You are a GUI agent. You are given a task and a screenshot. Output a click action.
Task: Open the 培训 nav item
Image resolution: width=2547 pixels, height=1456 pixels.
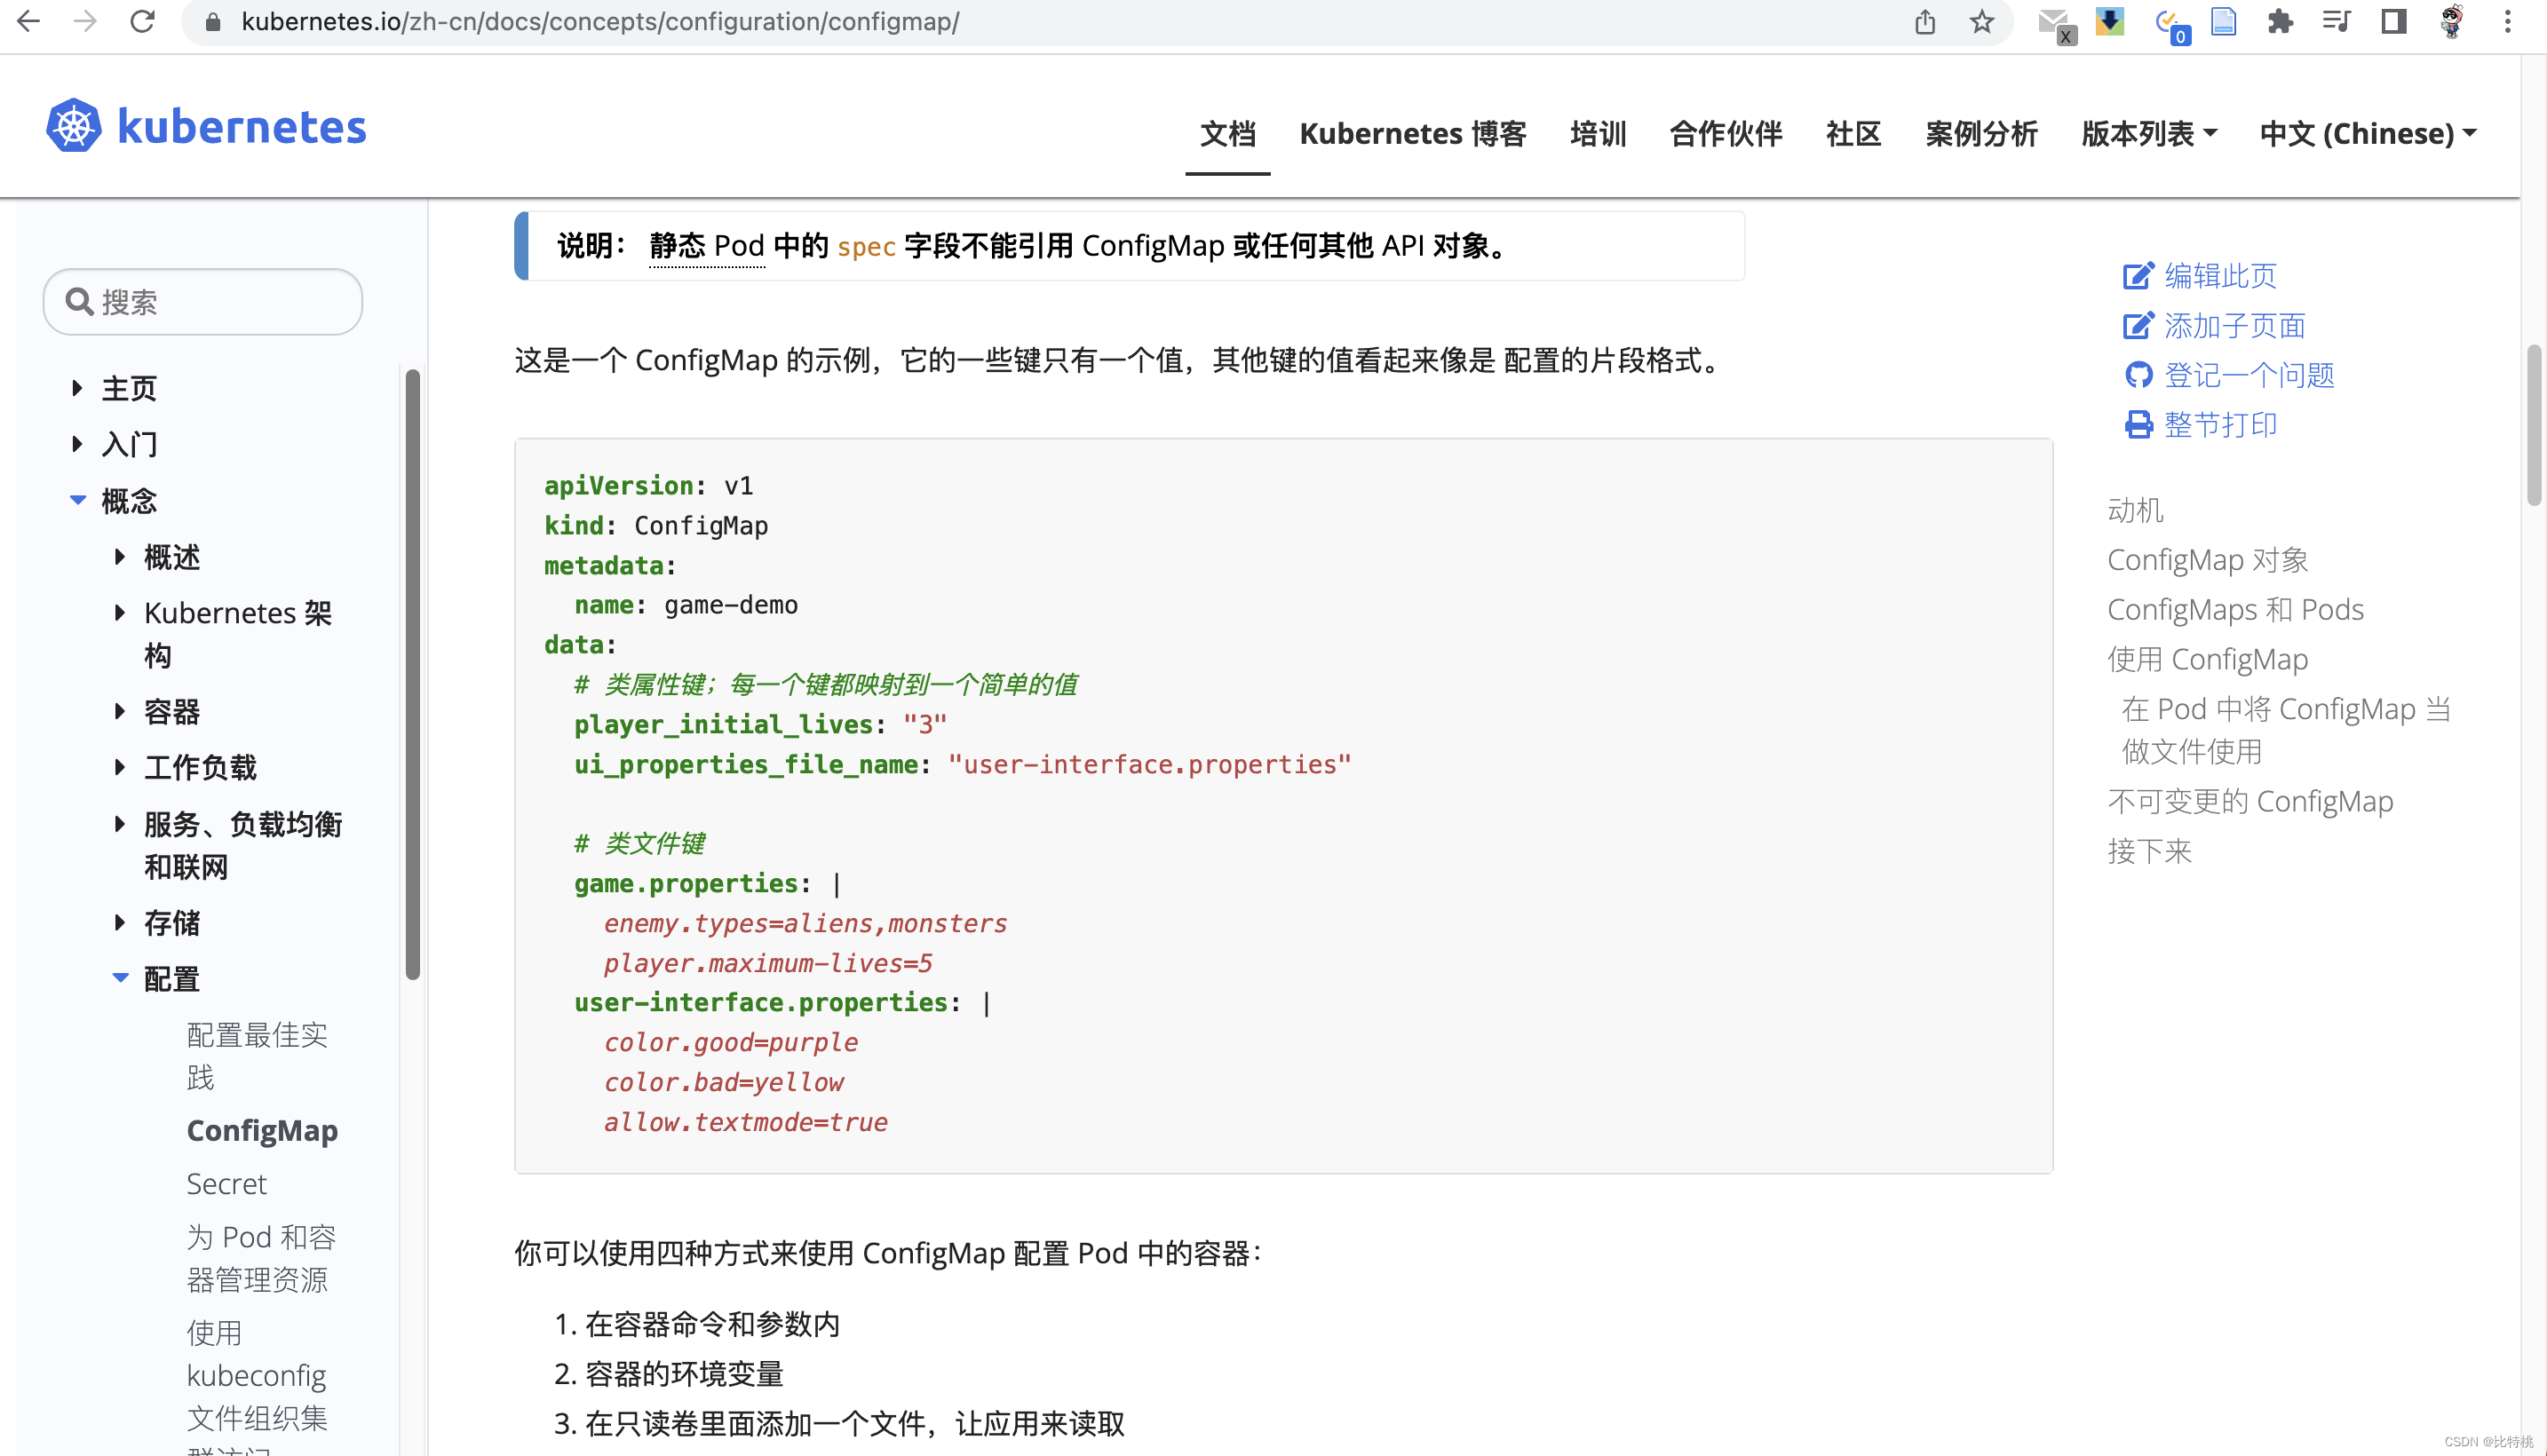(1597, 133)
